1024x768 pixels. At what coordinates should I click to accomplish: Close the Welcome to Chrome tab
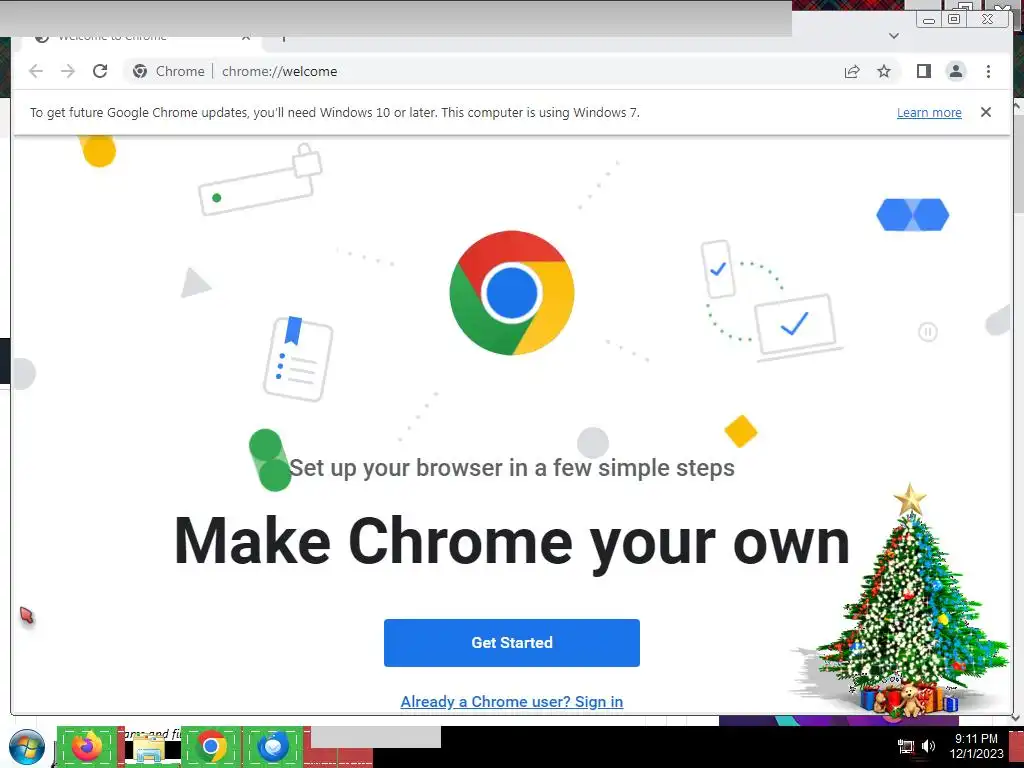246,37
